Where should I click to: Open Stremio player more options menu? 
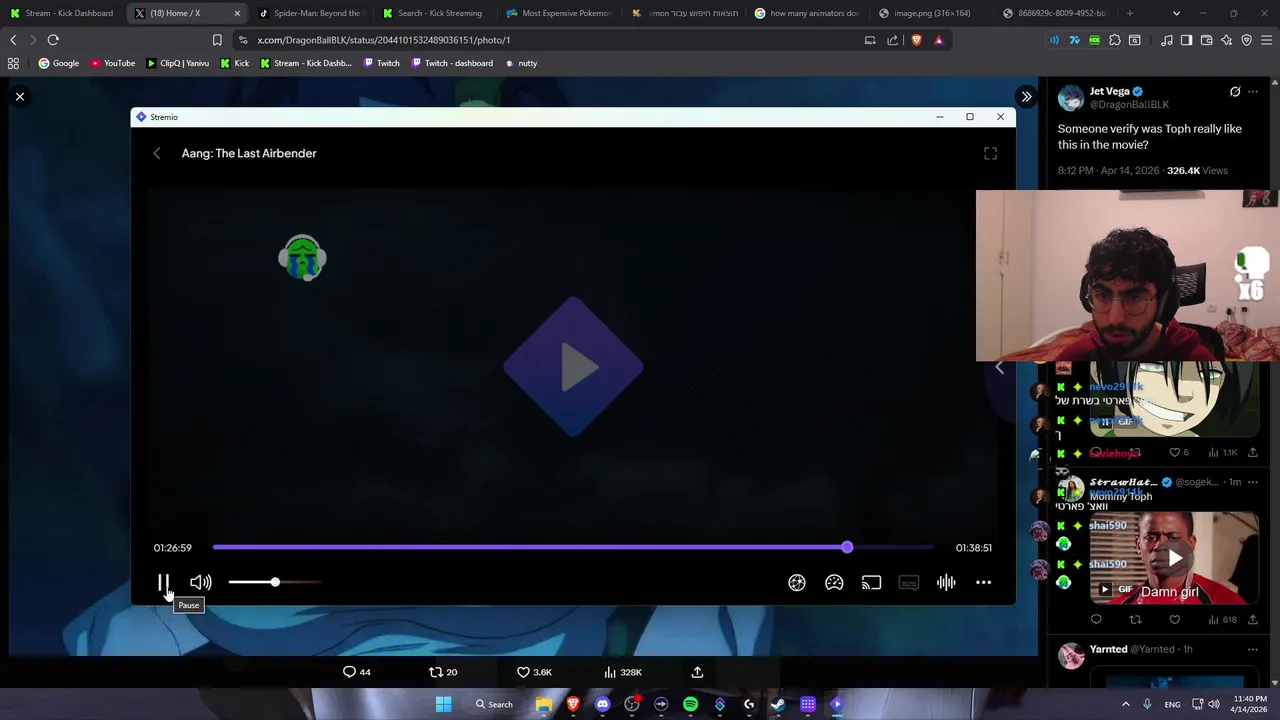coord(984,582)
